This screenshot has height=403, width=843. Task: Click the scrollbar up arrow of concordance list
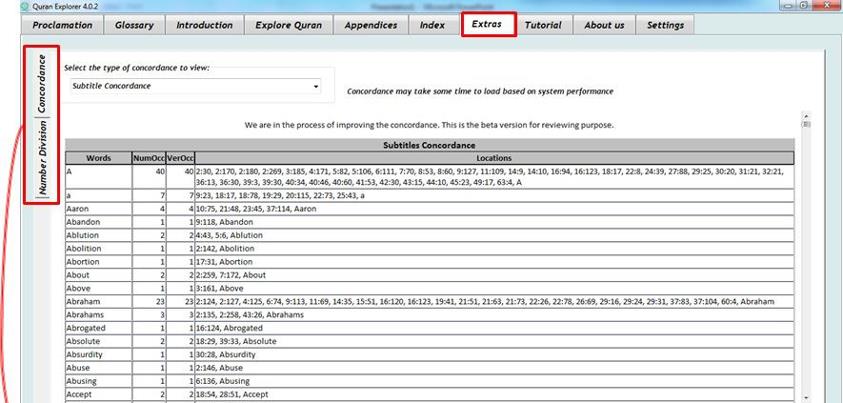[x=805, y=115]
